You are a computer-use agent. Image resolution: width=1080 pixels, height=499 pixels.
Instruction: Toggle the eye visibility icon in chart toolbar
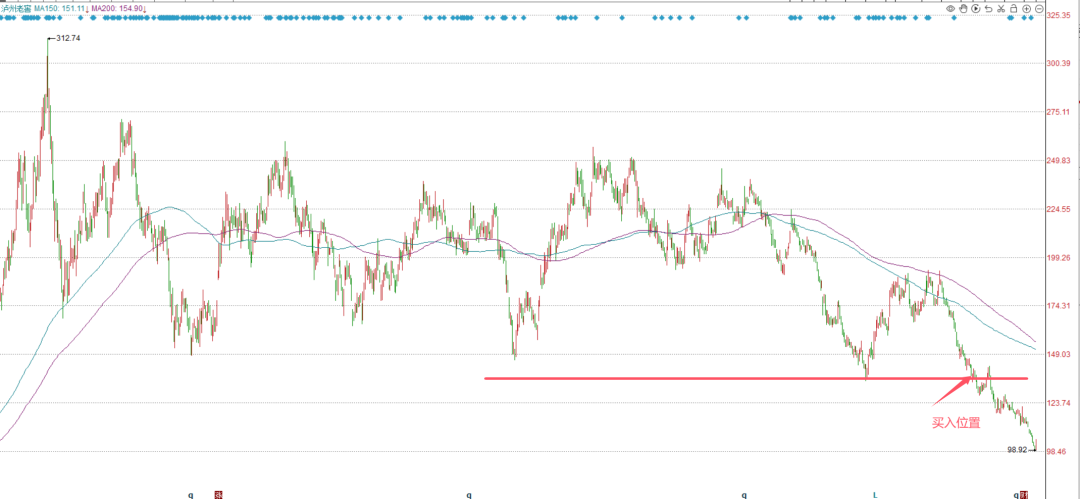951,8
